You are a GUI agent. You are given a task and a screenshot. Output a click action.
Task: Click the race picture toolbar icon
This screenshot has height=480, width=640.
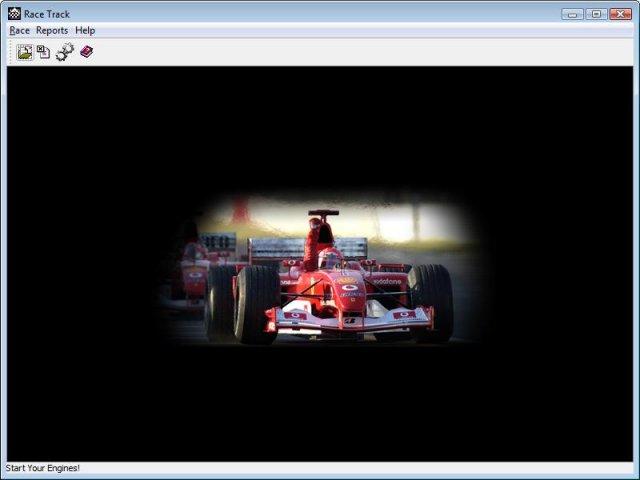pyautogui.click(x=25, y=52)
